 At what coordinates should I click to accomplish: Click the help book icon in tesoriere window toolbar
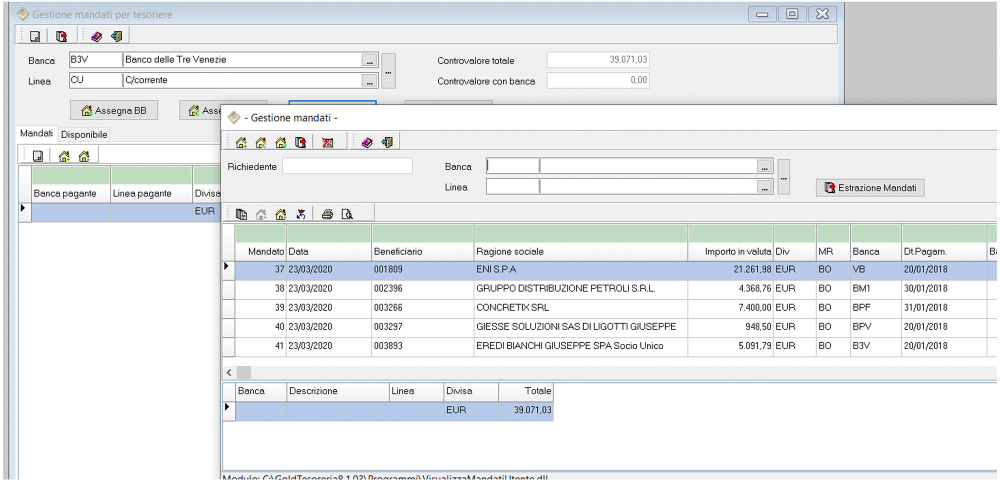point(97,37)
